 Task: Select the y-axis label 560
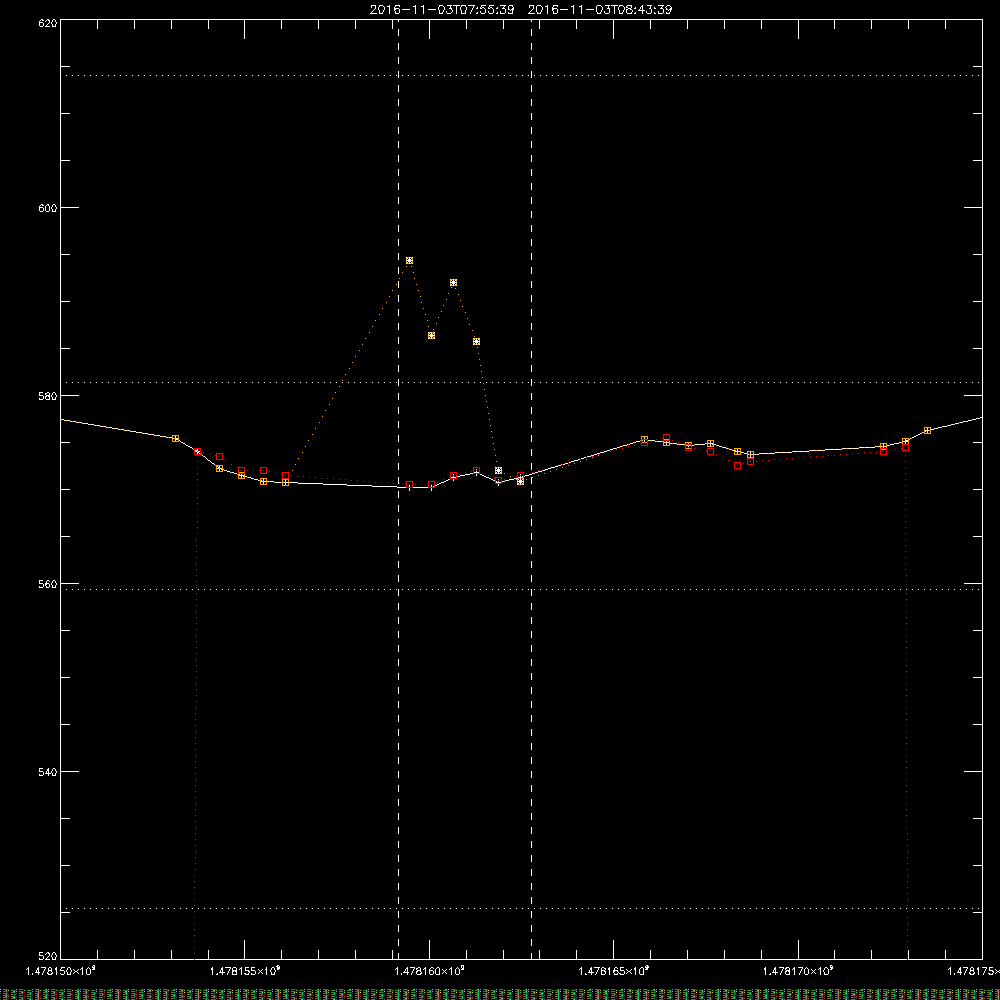coord(48,584)
